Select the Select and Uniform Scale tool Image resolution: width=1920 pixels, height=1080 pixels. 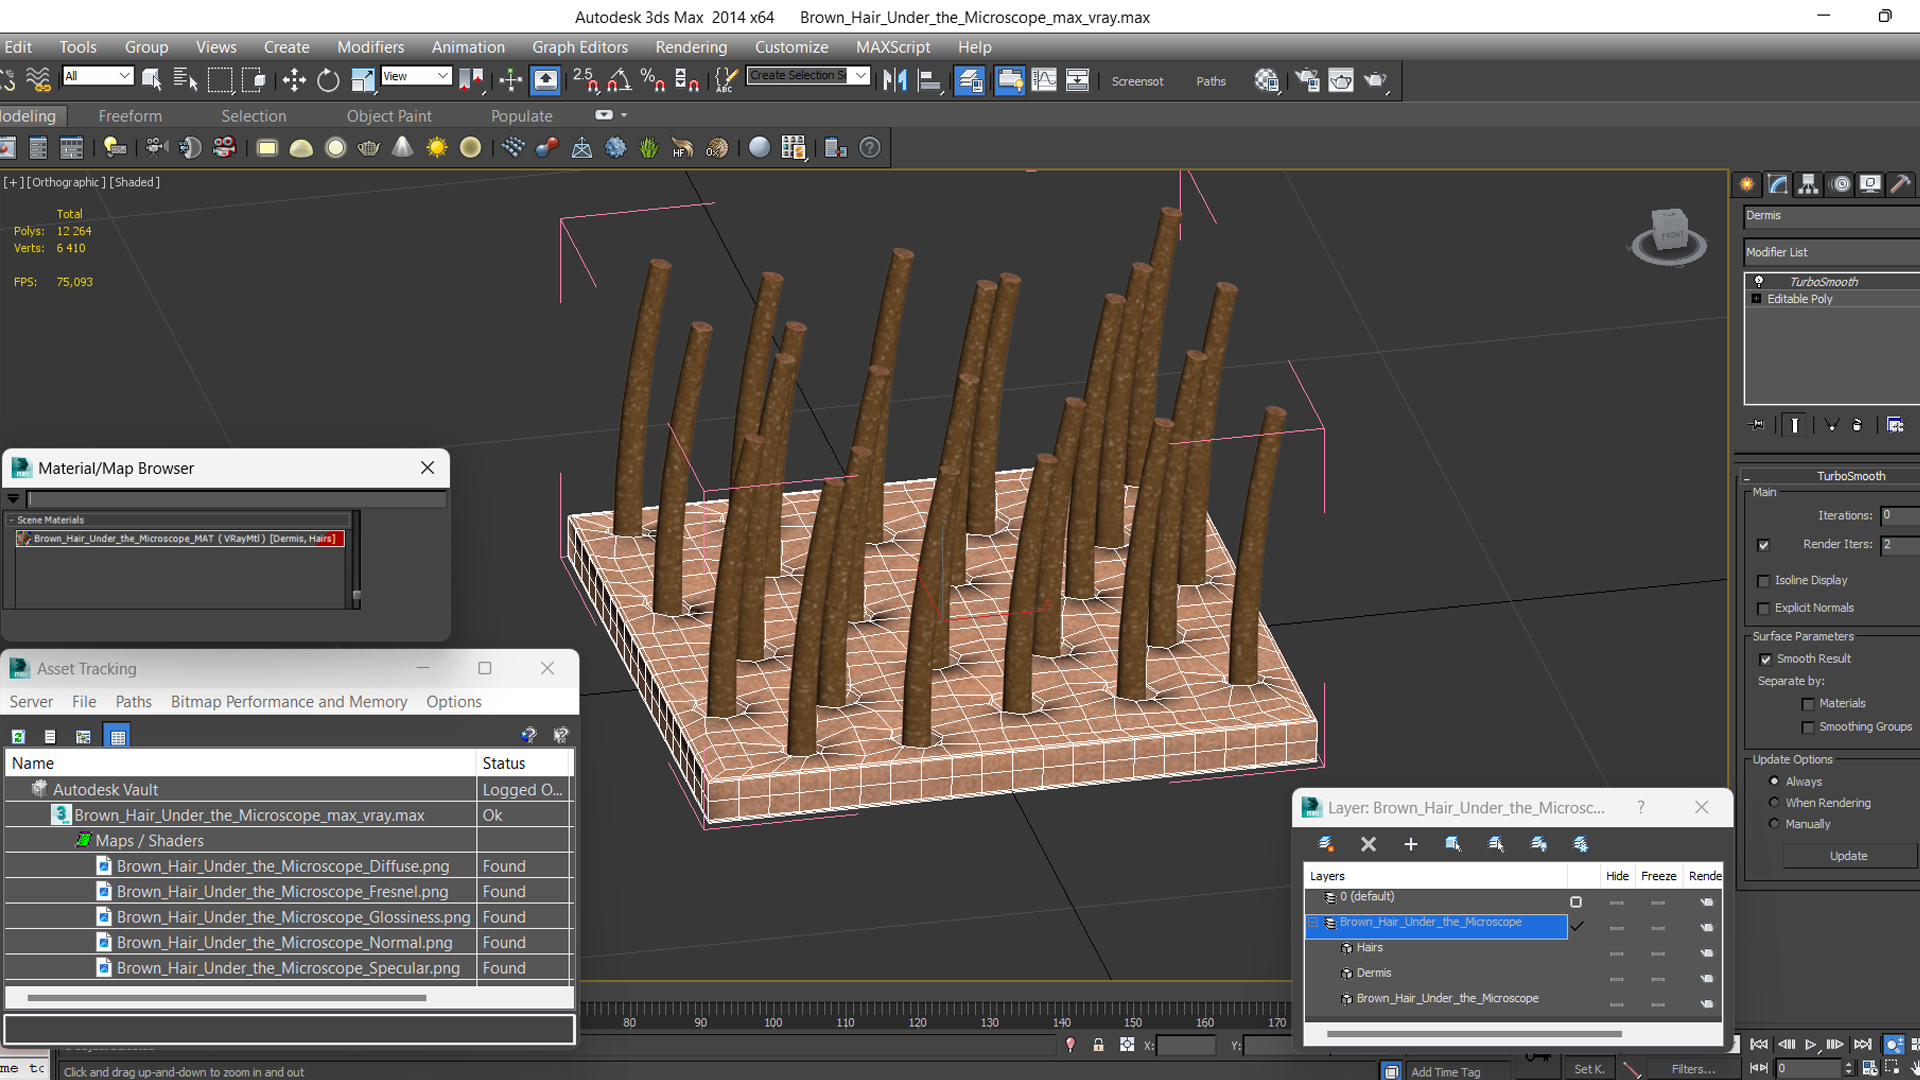[363, 80]
